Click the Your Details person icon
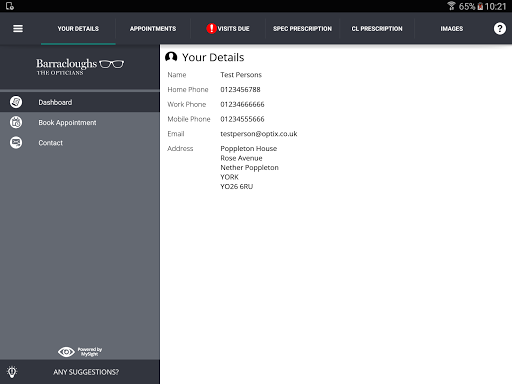 pyautogui.click(x=171, y=57)
